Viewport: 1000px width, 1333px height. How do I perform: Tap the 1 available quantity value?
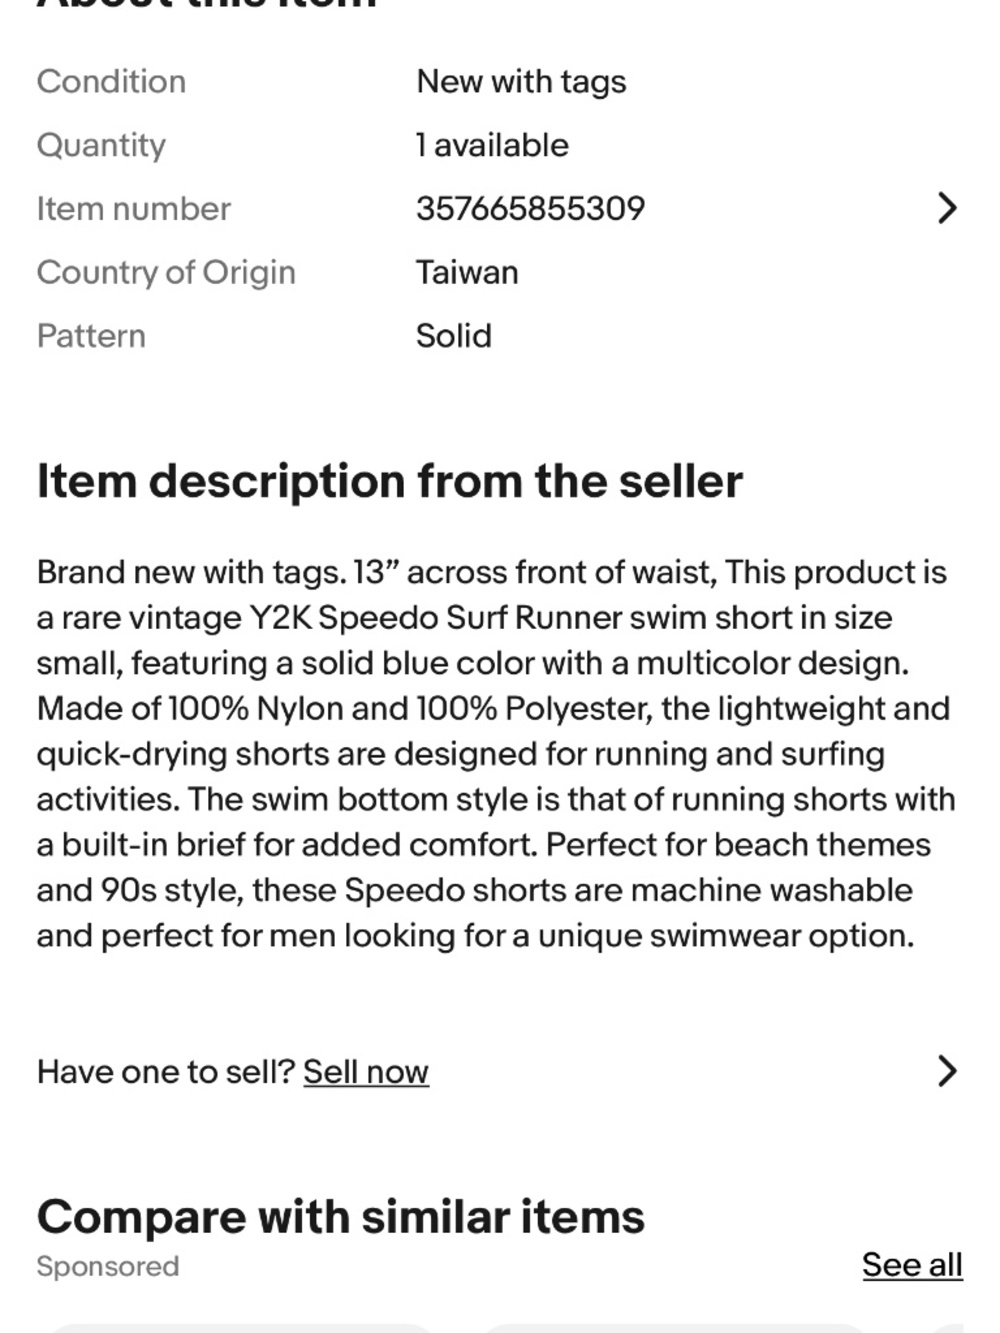pos(492,145)
